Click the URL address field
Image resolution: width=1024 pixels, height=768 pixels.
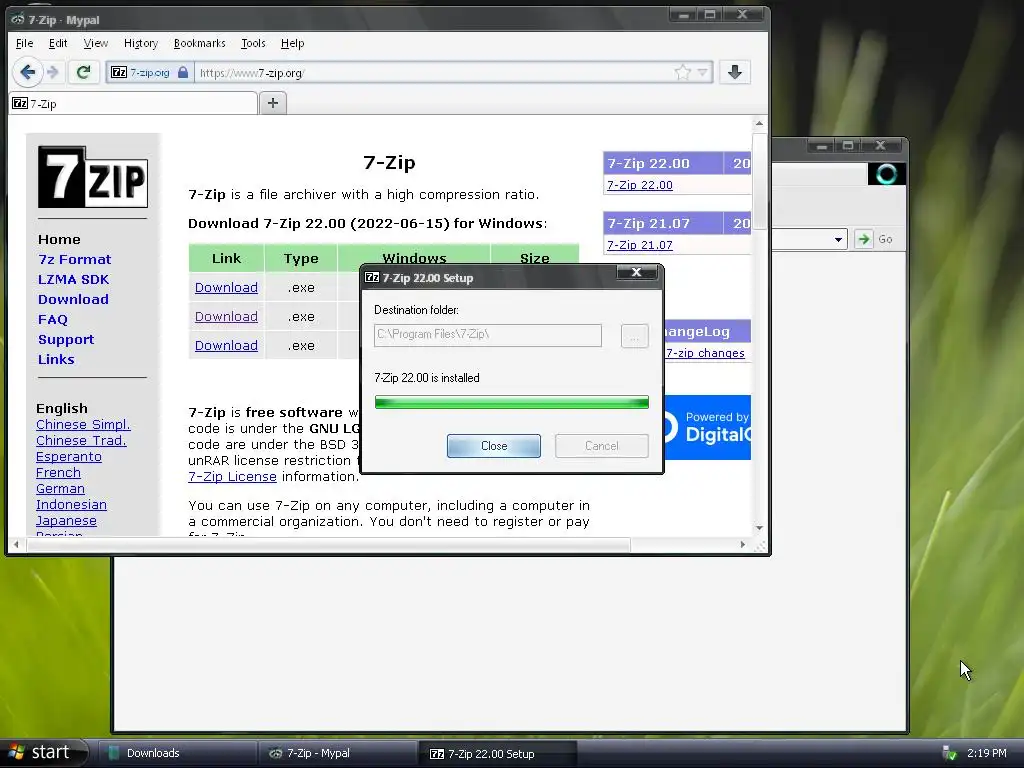pos(434,72)
